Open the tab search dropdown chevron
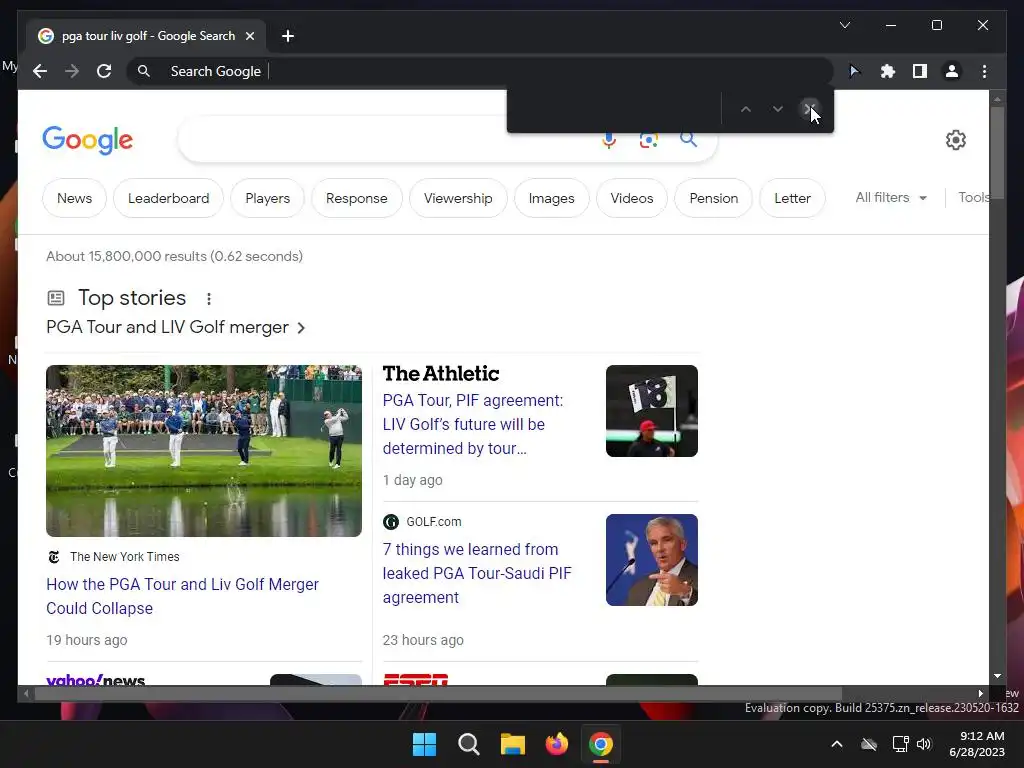 pyautogui.click(x=844, y=25)
